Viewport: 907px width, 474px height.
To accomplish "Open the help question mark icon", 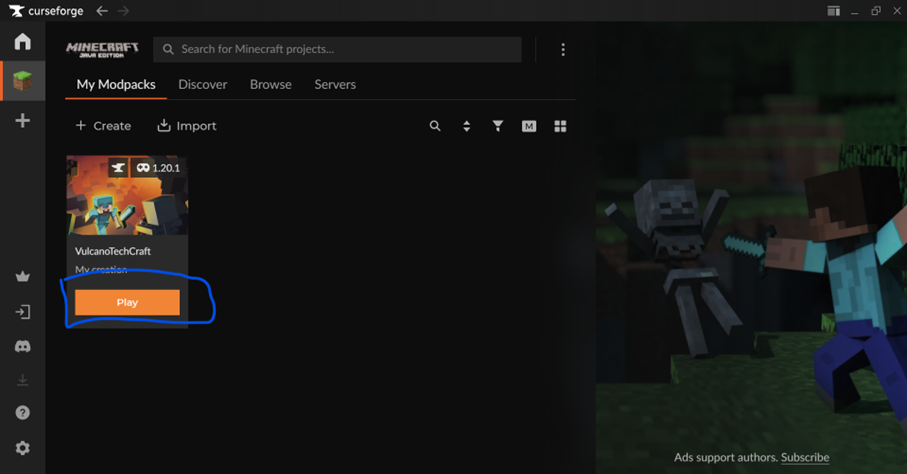I will (x=23, y=413).
